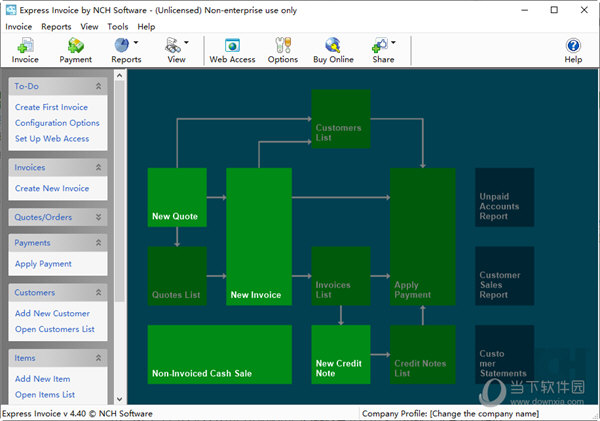Viewport: 600px width, 421px height.
Task: Click Set Up Web Access link
Action: (52, 139)
